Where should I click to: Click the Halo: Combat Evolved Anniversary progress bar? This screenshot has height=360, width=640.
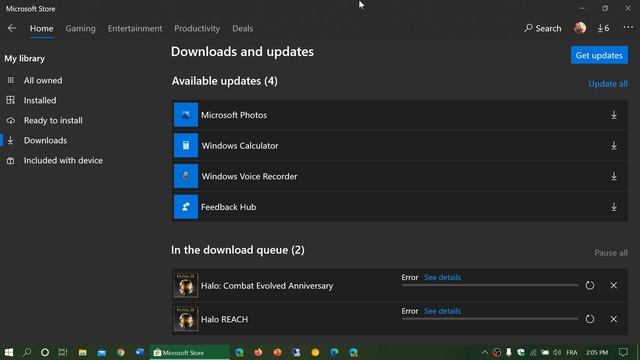[x=489, y=285]
